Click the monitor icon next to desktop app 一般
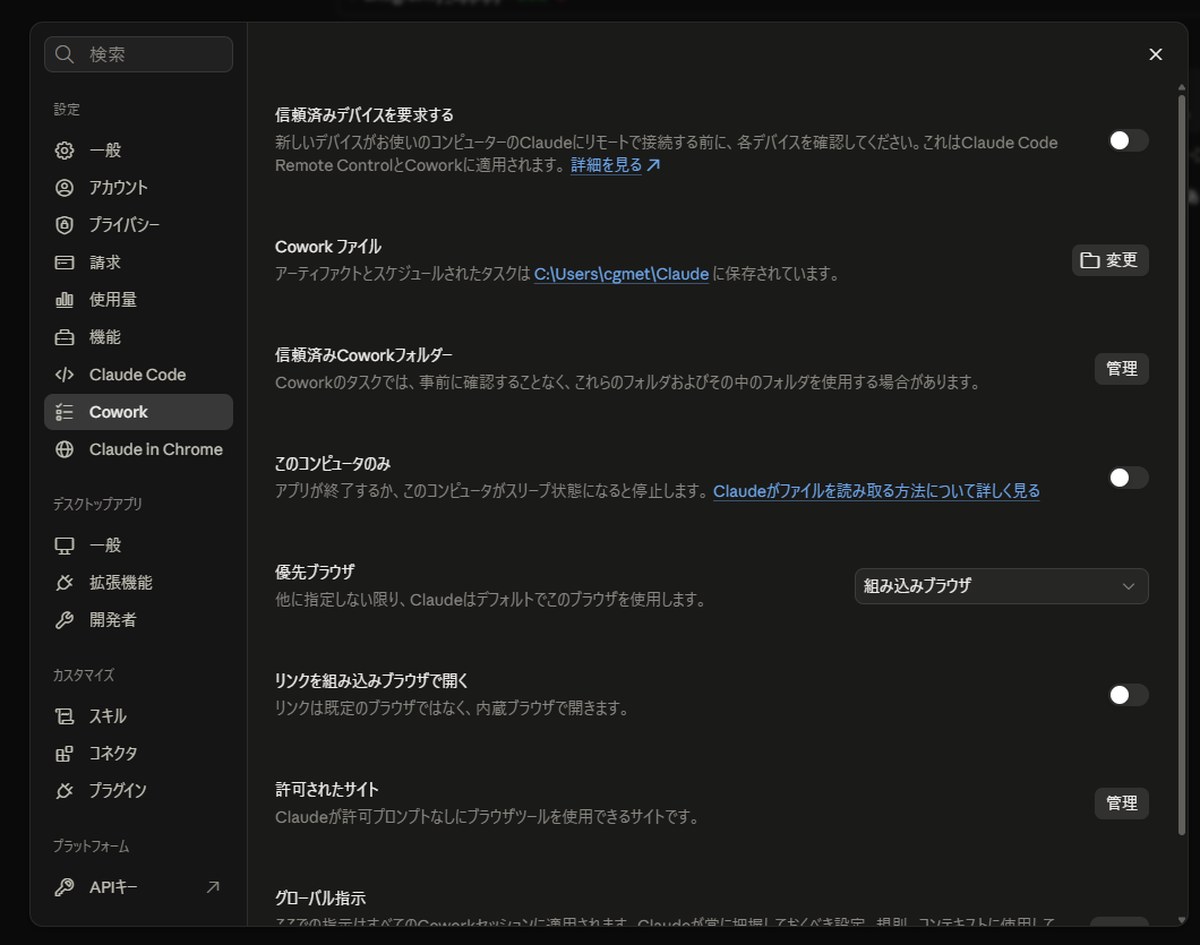Viewport: 1200px width, 945px height. click(x=65, y=545)
